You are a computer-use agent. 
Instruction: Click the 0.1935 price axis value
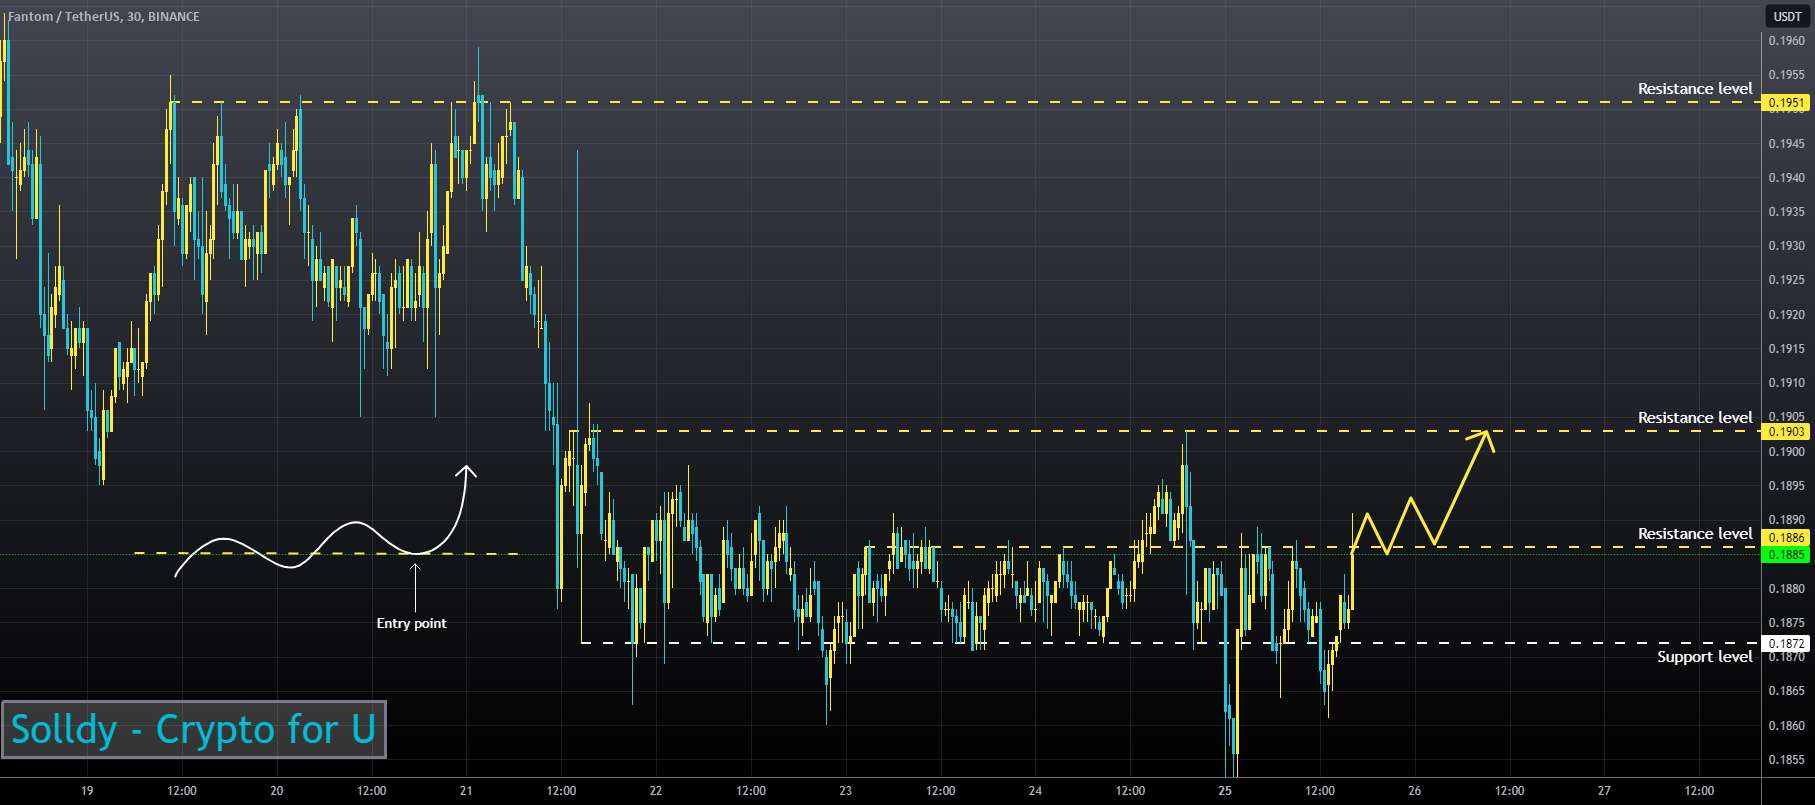pos(1786,212)
